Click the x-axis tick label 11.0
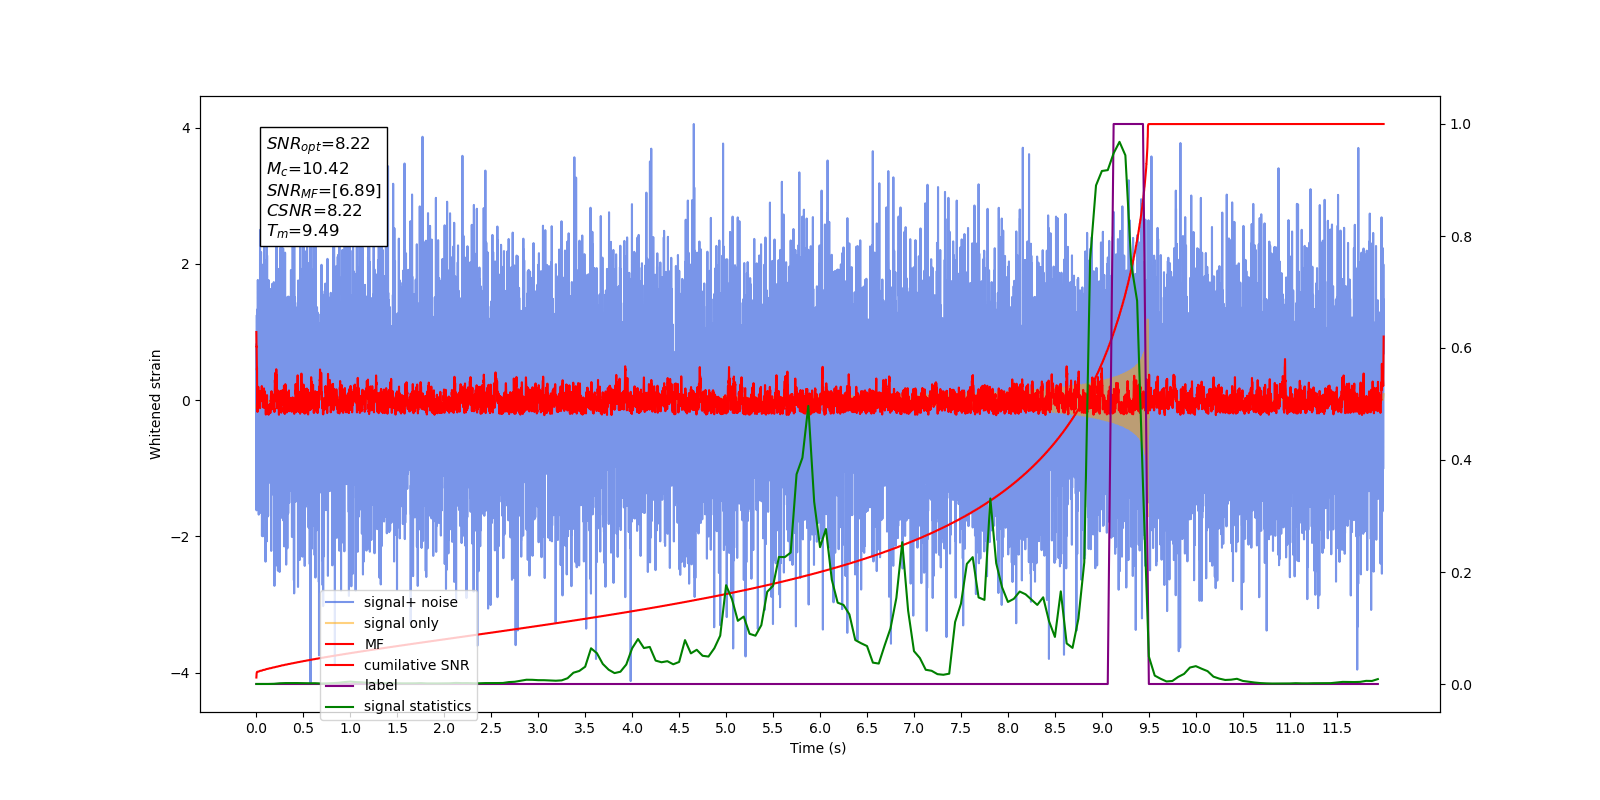The image size is (1600, 800). coord(1290,728)
